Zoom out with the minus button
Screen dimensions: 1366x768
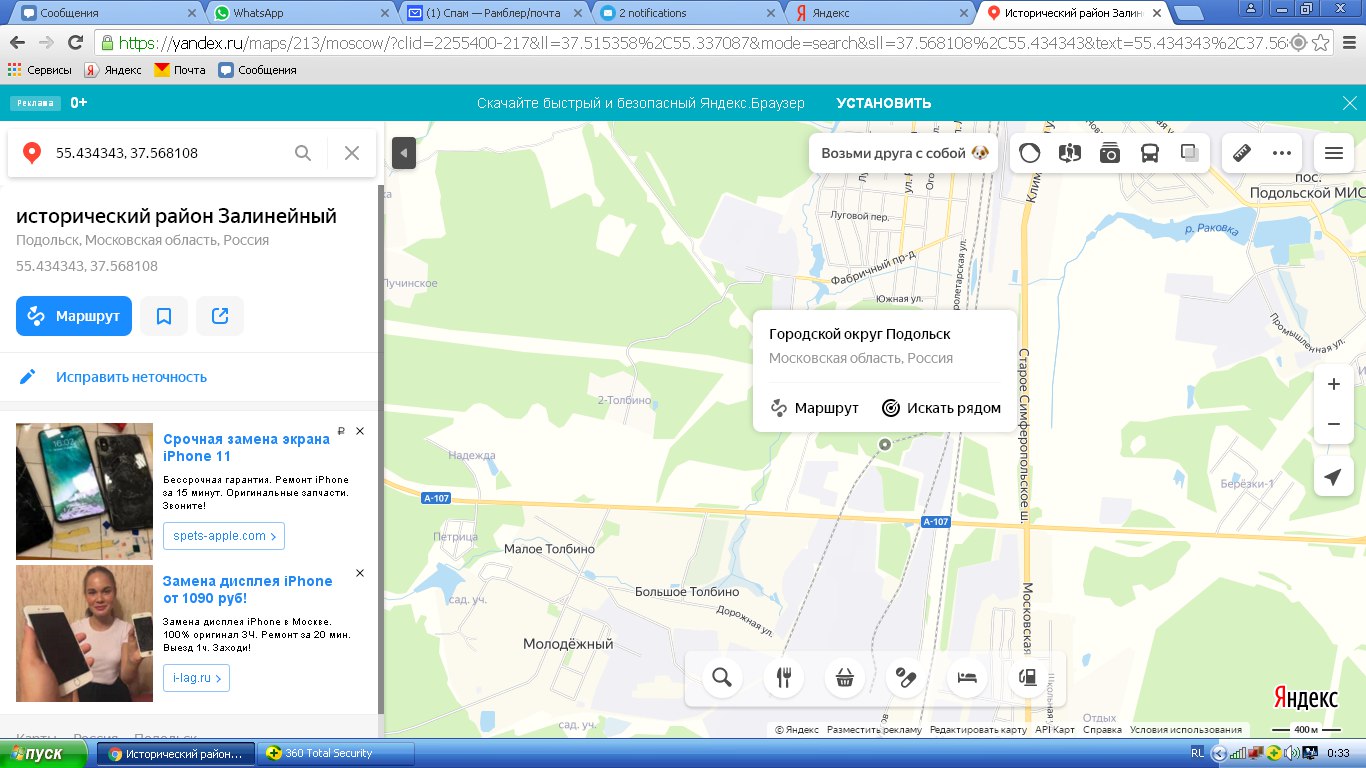tap(1334, 424)
